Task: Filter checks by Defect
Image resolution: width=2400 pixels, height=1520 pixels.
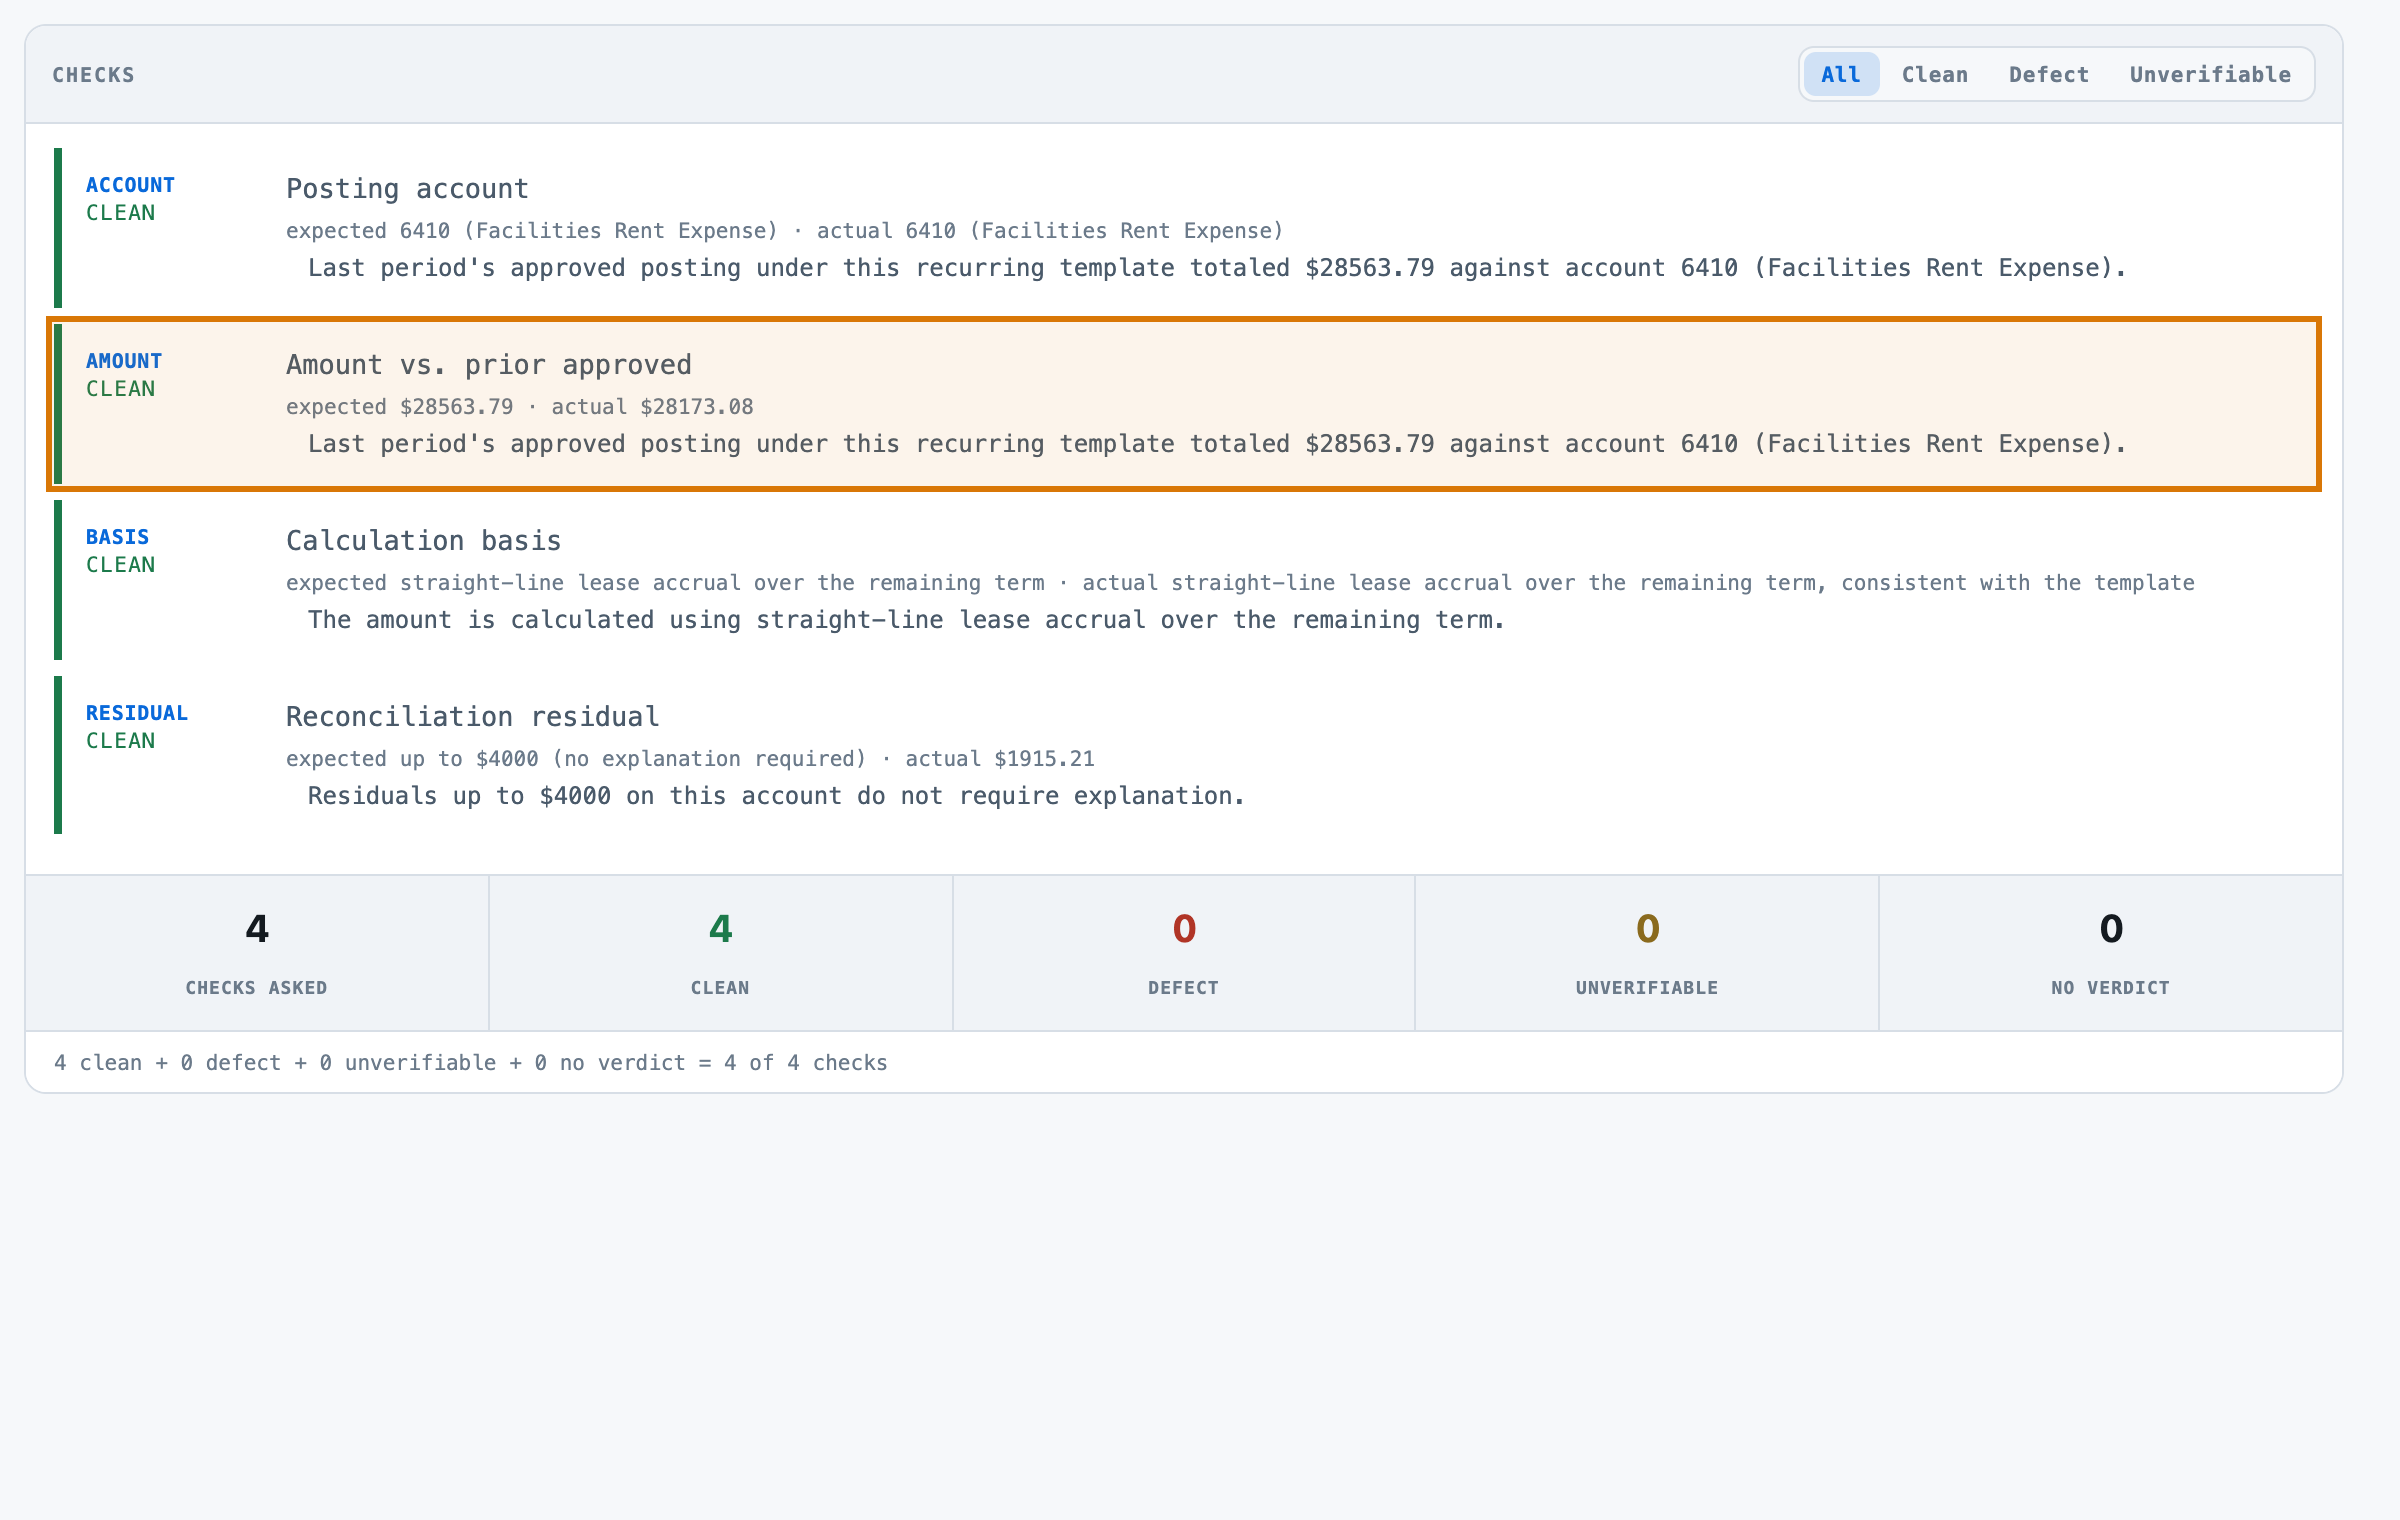Action: point(2048,74)
